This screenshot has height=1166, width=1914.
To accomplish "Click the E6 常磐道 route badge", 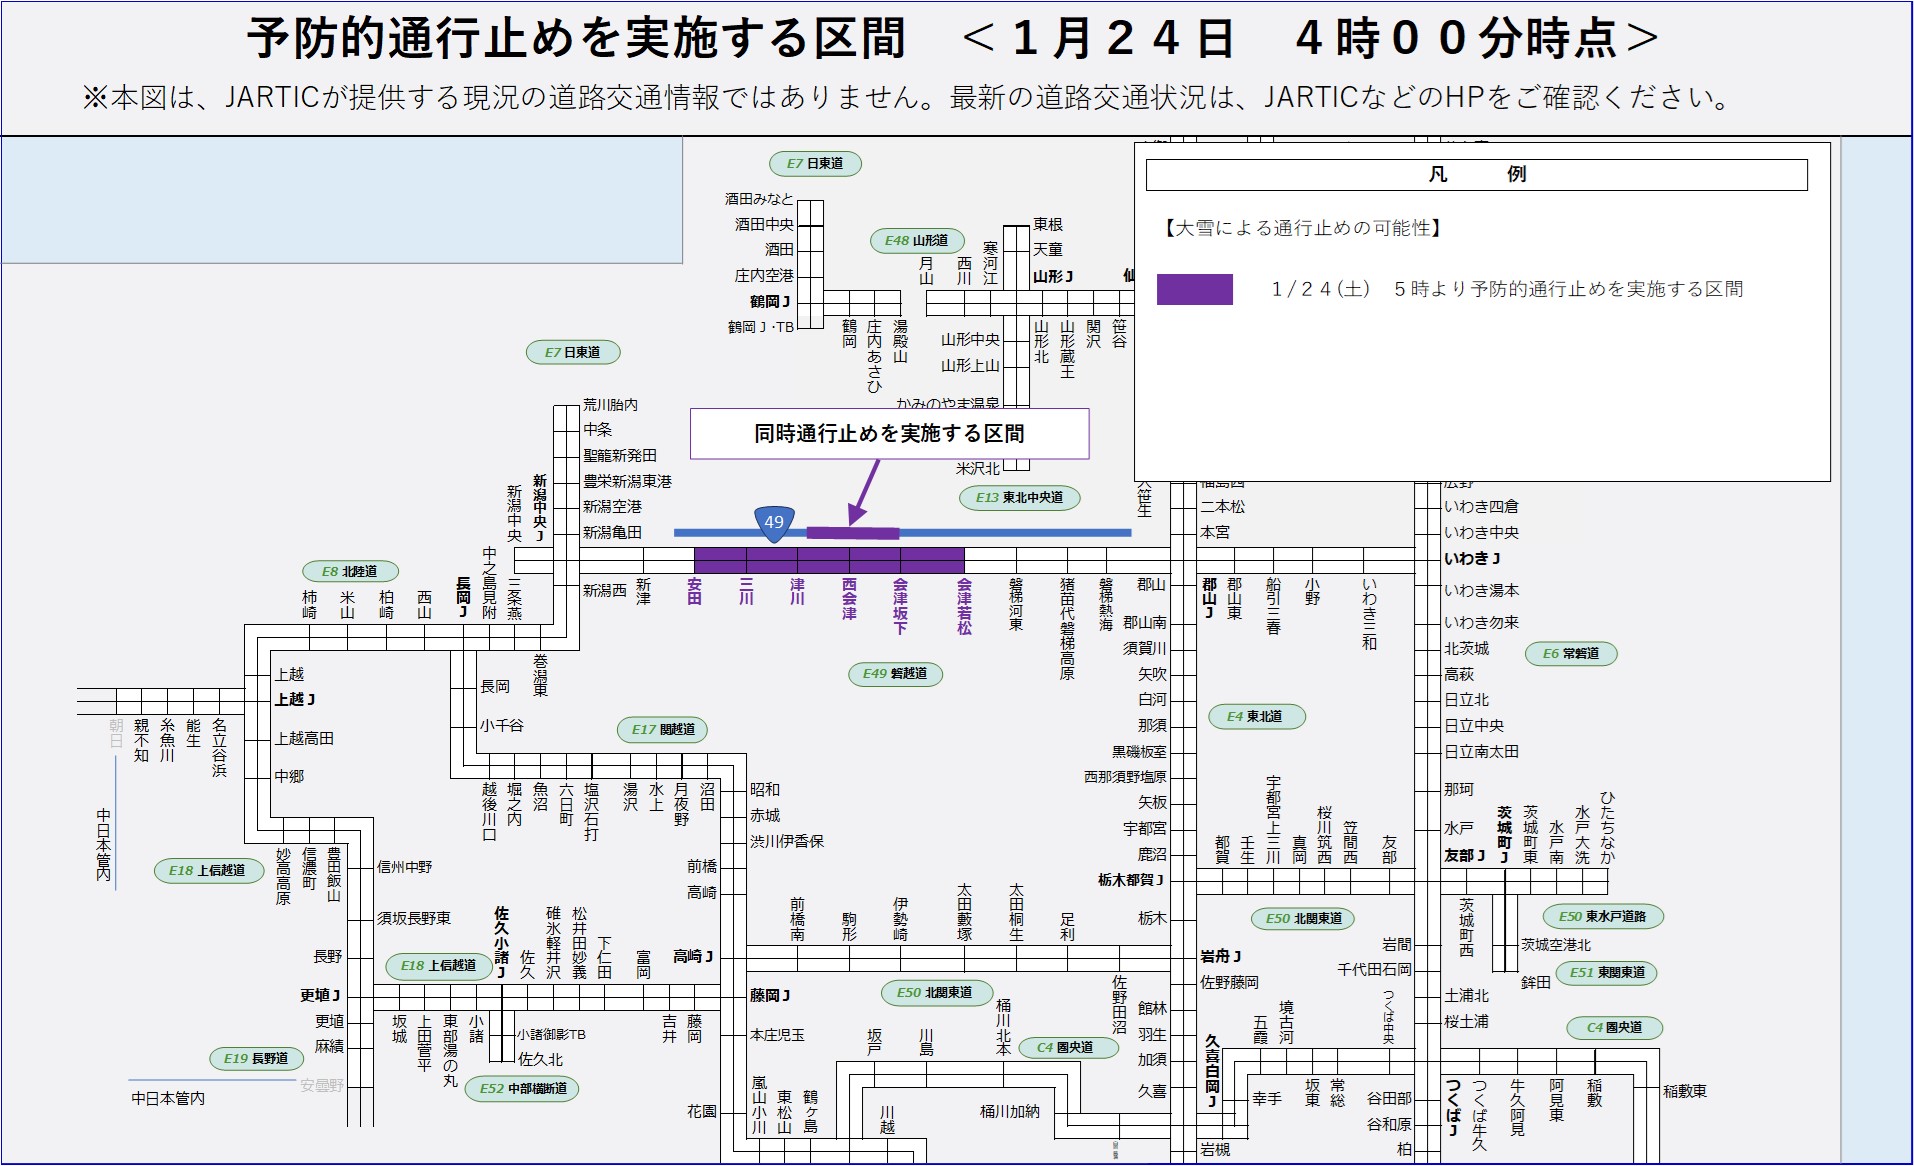I will pos(1570,653).
